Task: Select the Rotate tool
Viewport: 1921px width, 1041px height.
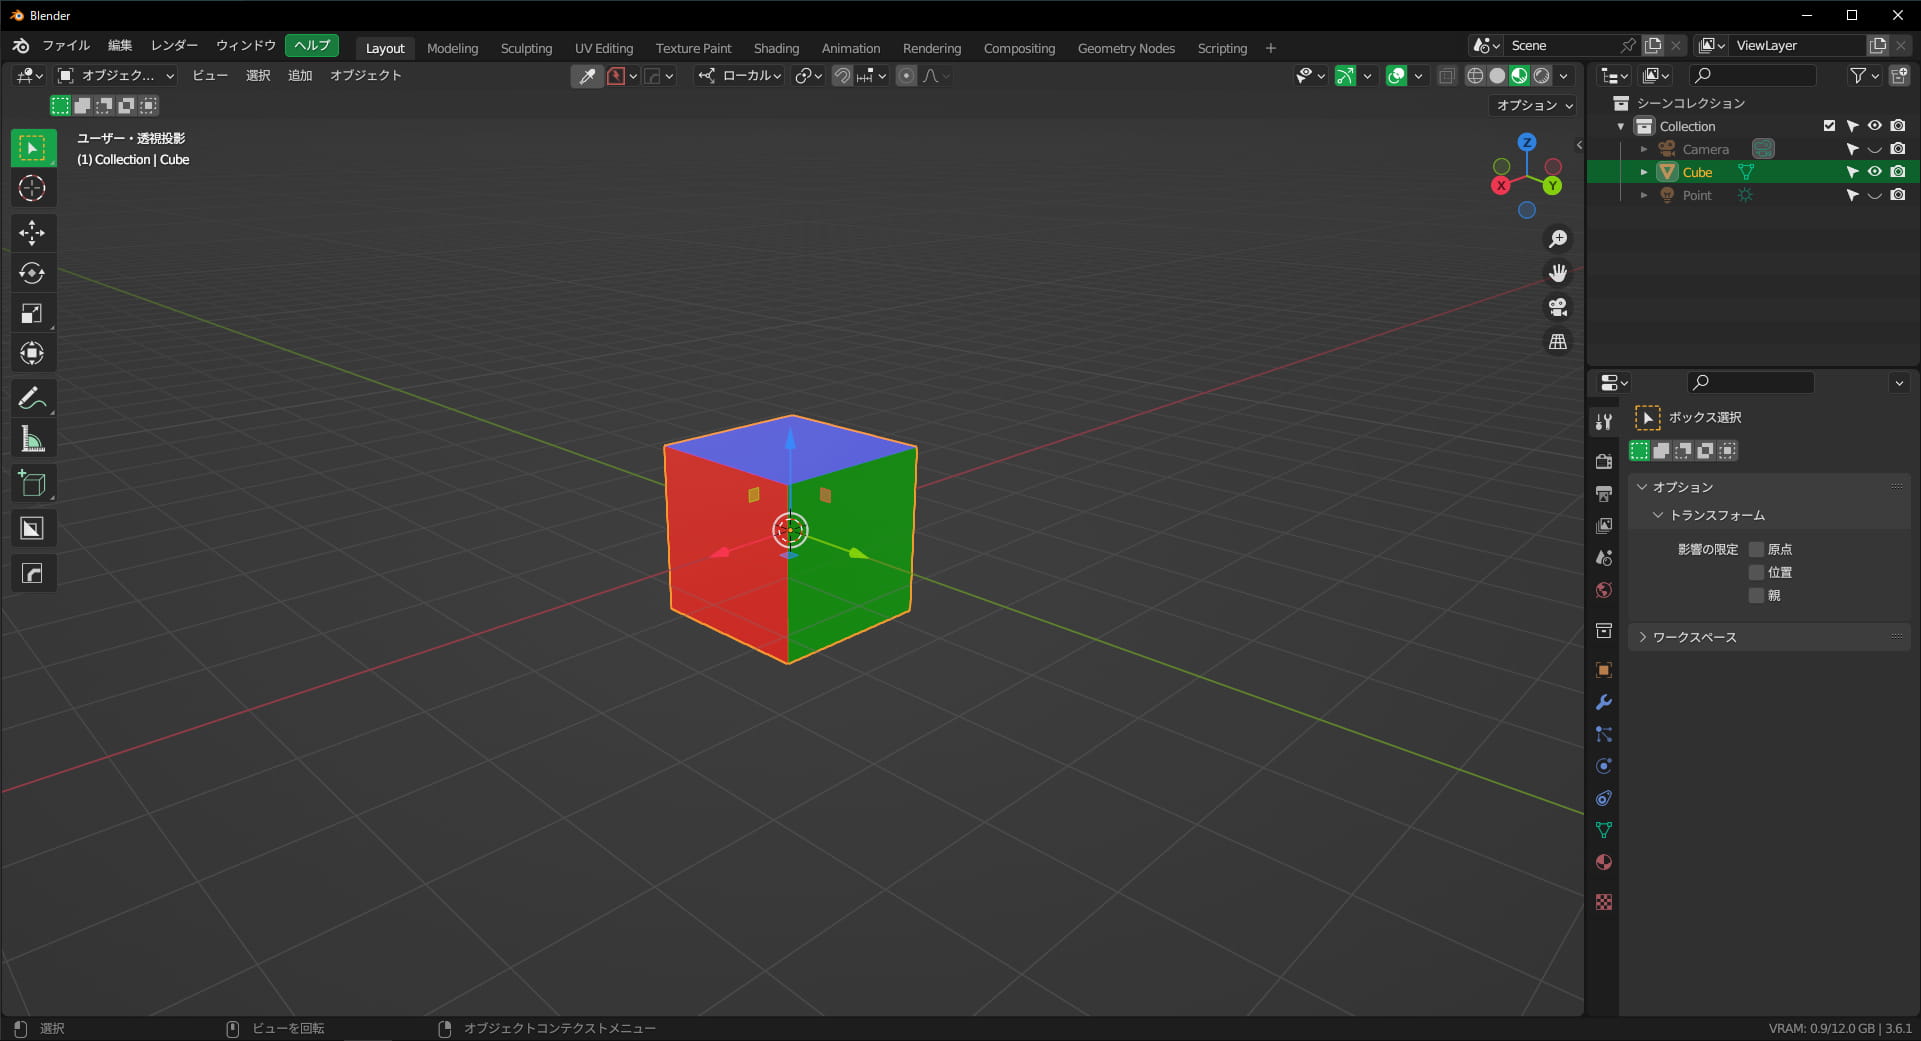Action: coord(33,273)
